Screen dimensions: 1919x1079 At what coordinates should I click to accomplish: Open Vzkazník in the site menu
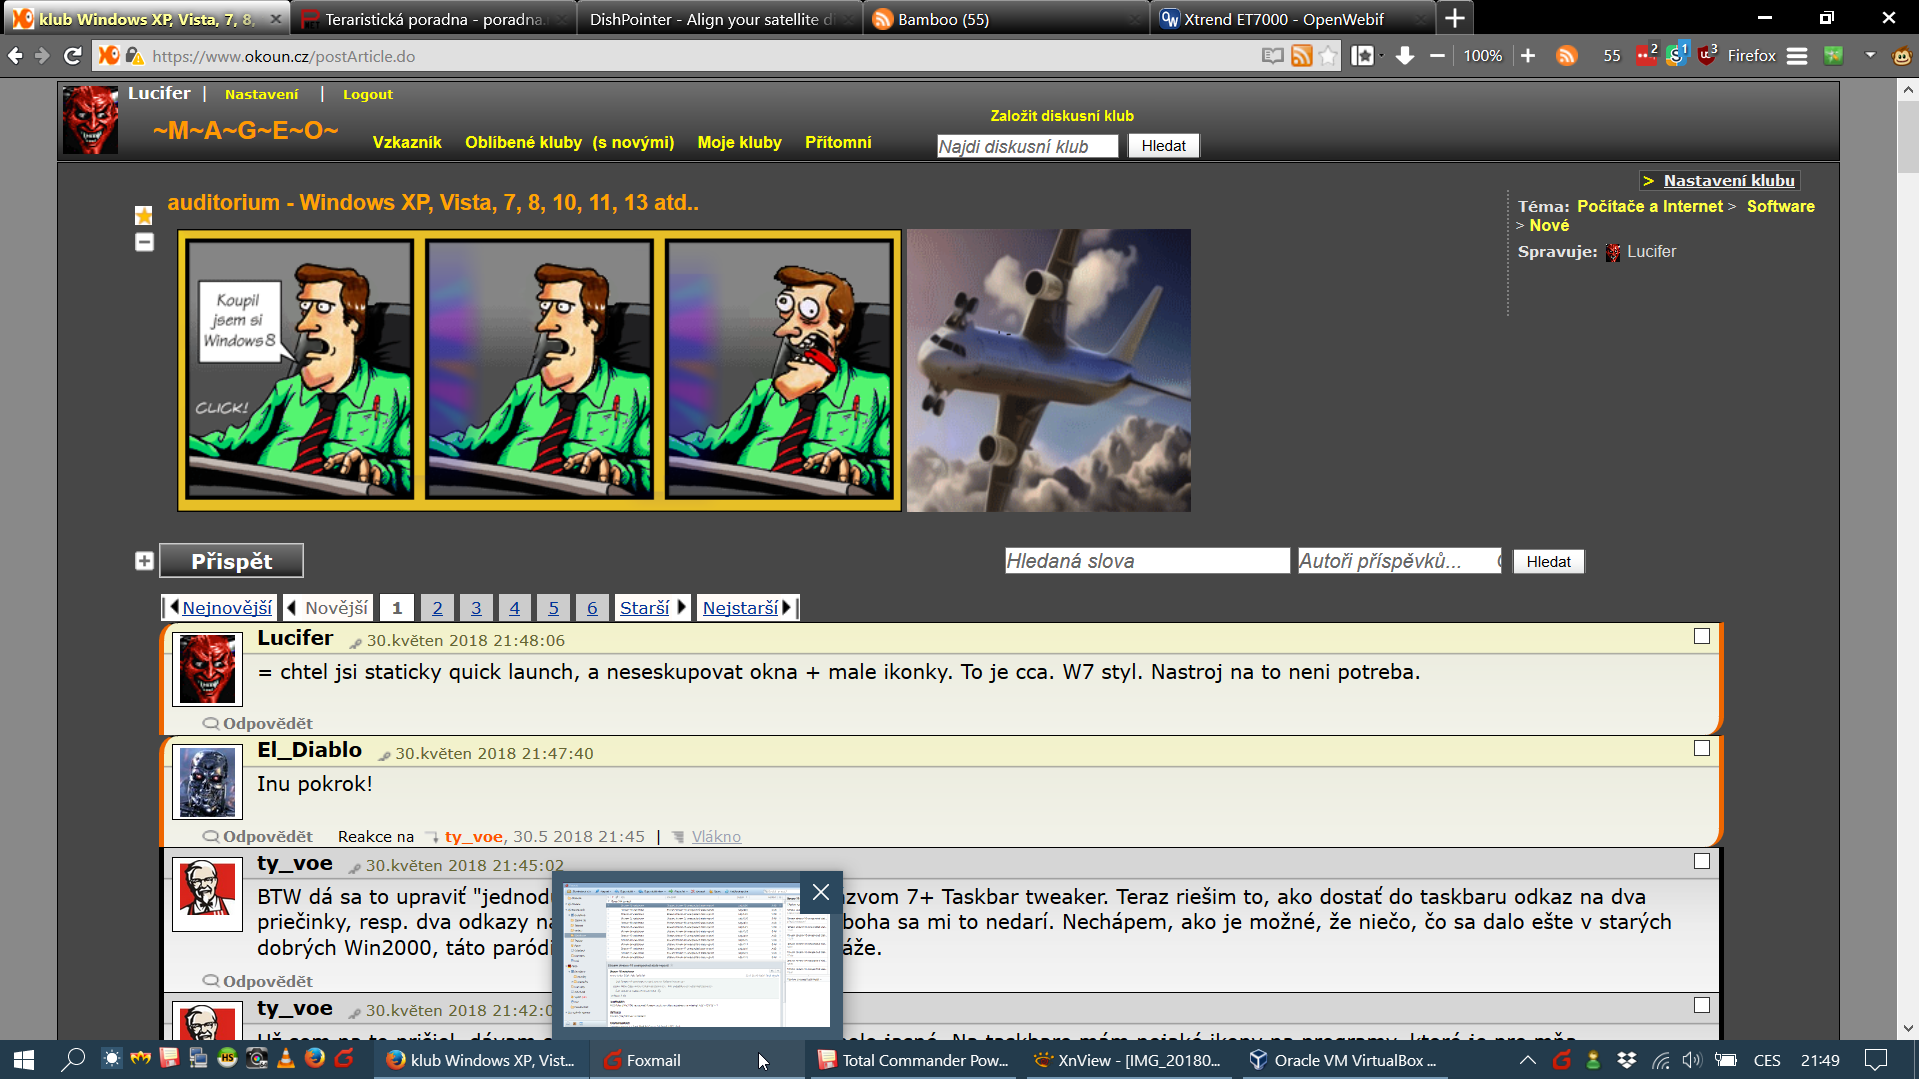(x=407, y=142)
